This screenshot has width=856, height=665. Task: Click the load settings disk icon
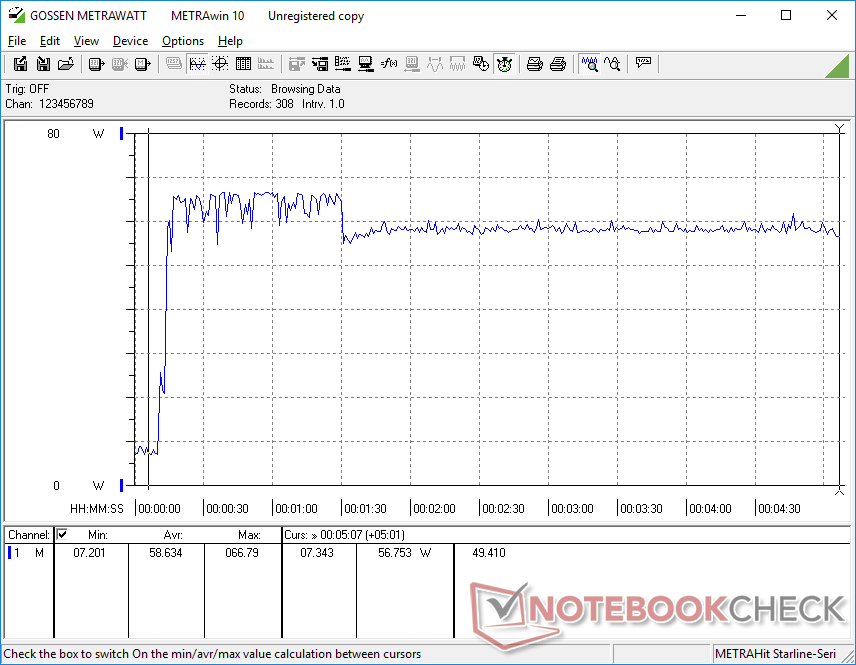(x=320, y=64)
